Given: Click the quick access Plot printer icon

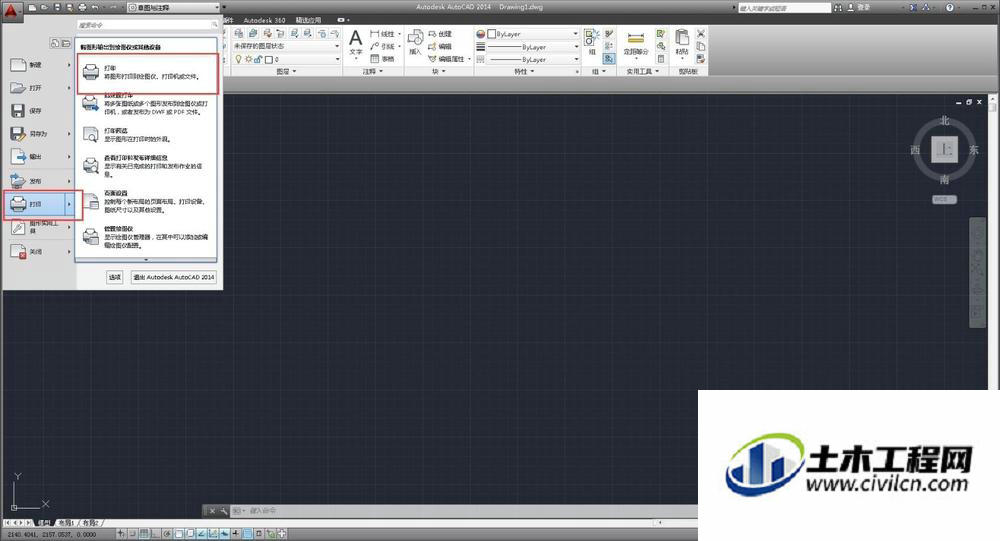Looking at the screenshot, I should point(82,8).
